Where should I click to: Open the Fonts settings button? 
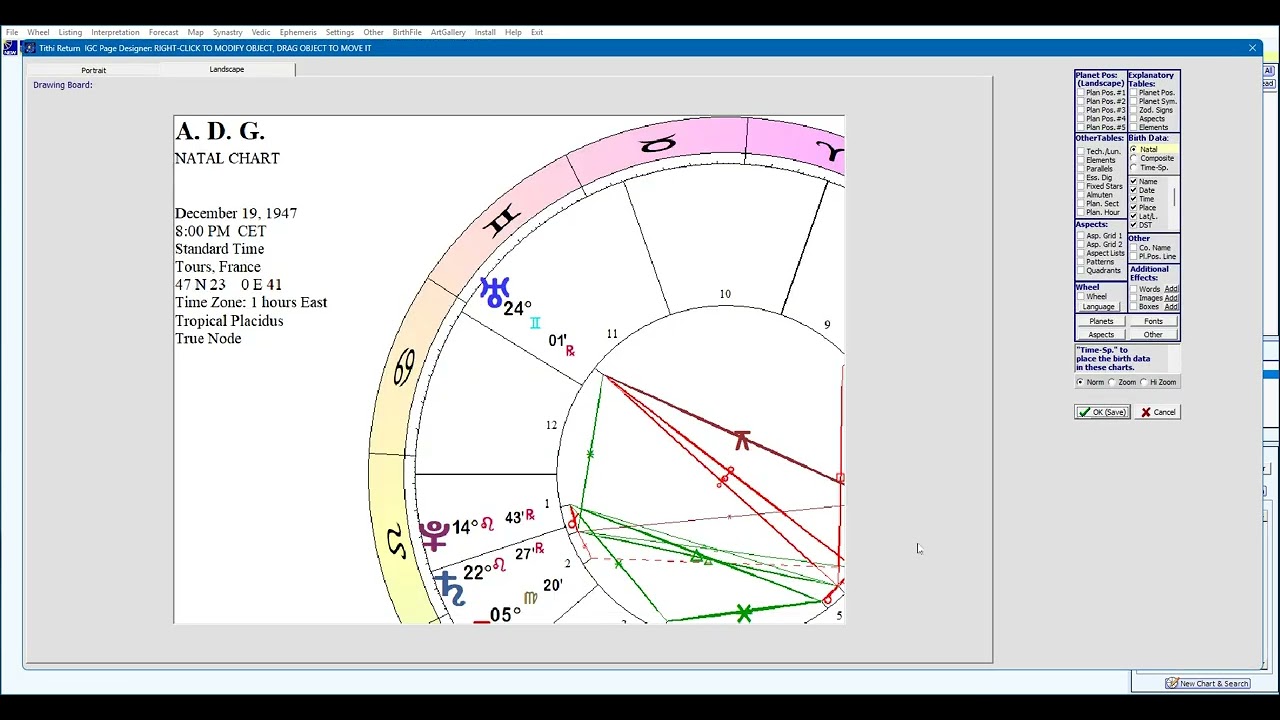(x=1153, y=321)
